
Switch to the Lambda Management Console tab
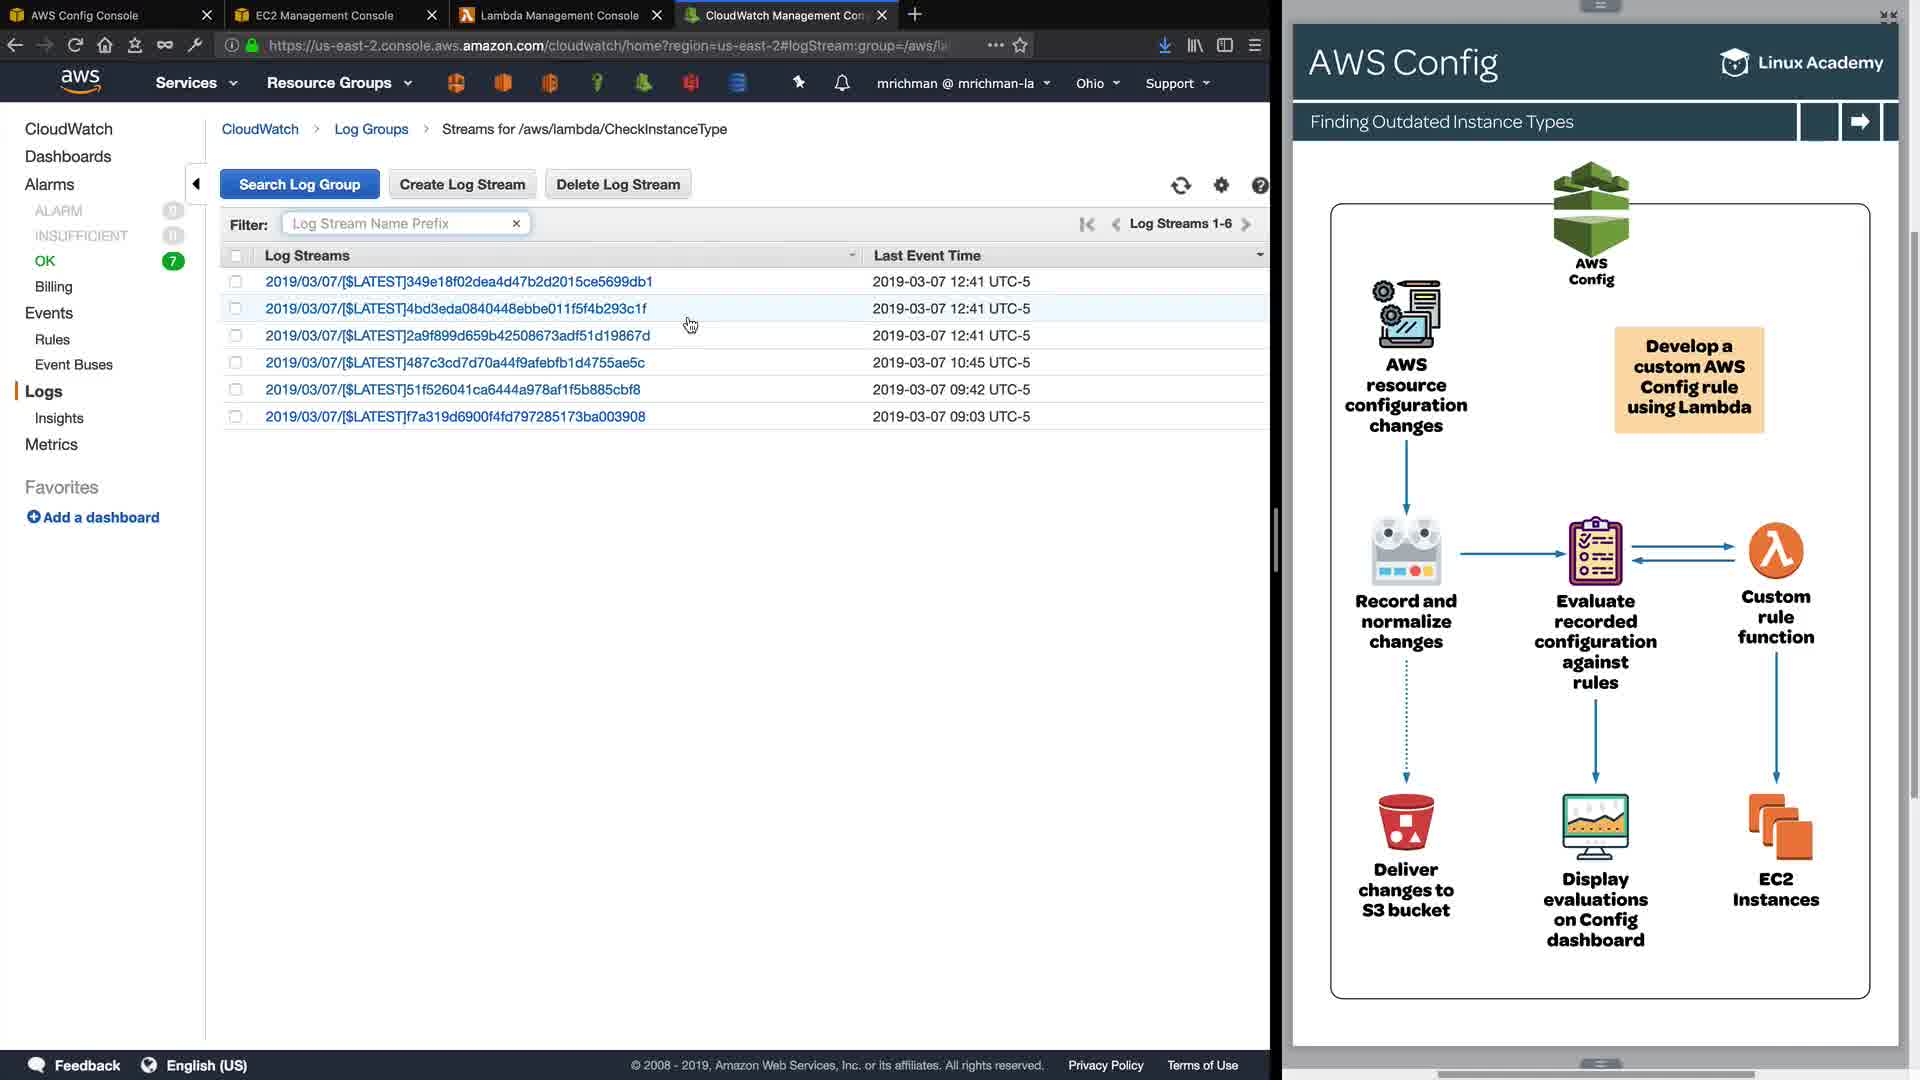[x=558, y=15]
